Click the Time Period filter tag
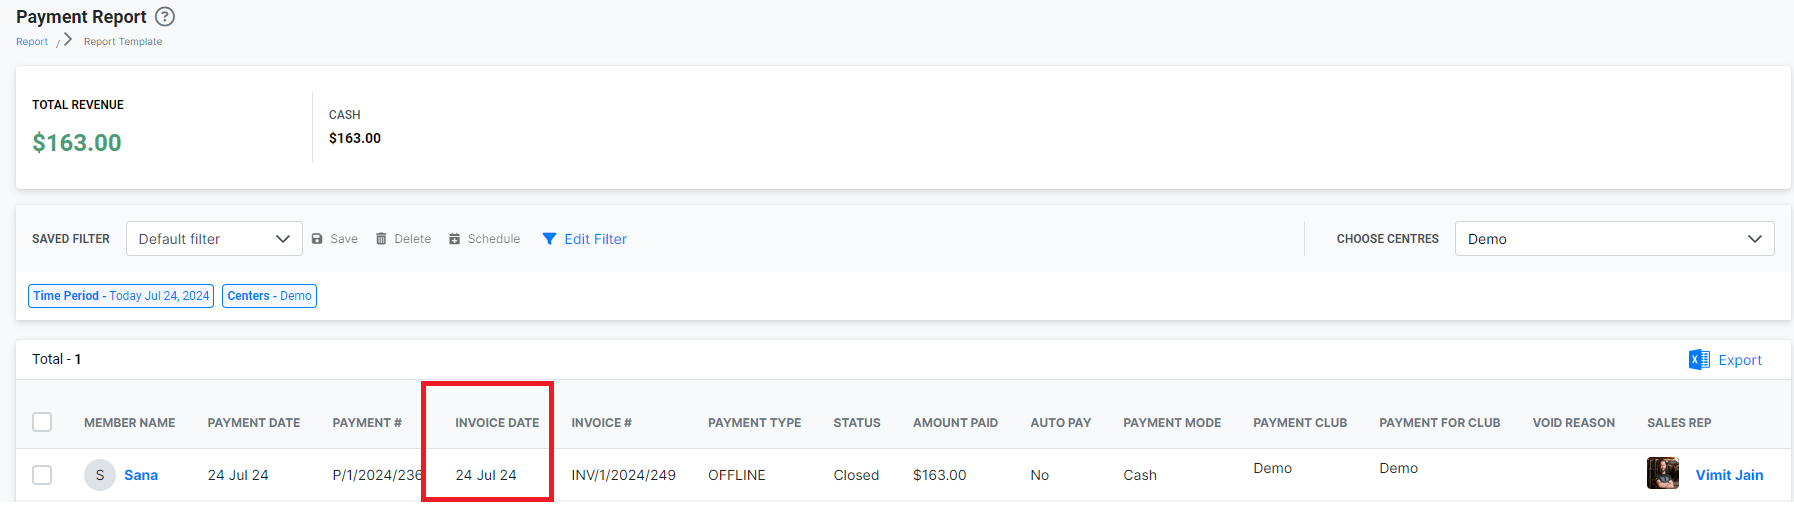This screenshot has height=514, width=1794. pos(121,296)
